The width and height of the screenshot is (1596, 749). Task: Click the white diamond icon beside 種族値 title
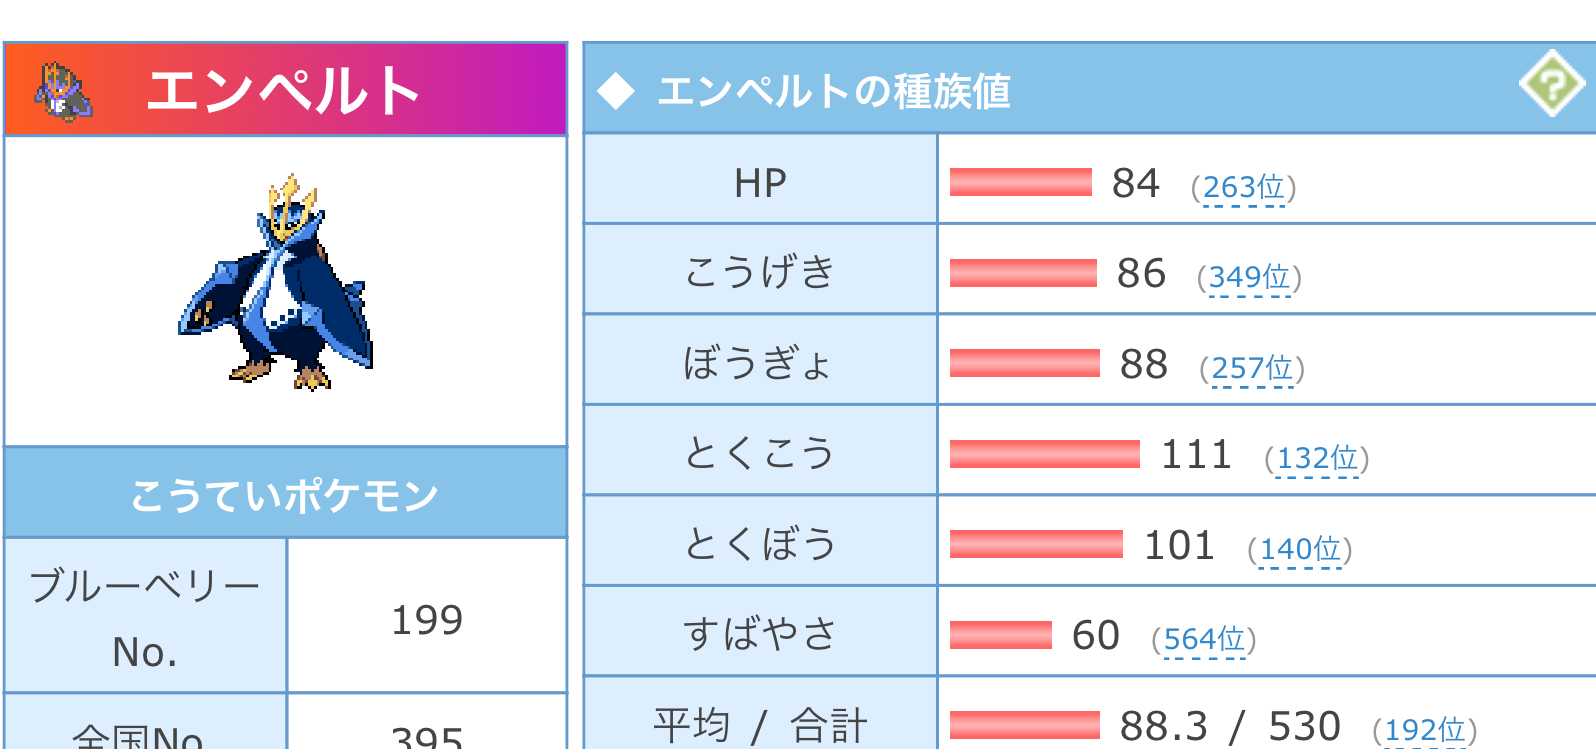click(x=616, y=92)
